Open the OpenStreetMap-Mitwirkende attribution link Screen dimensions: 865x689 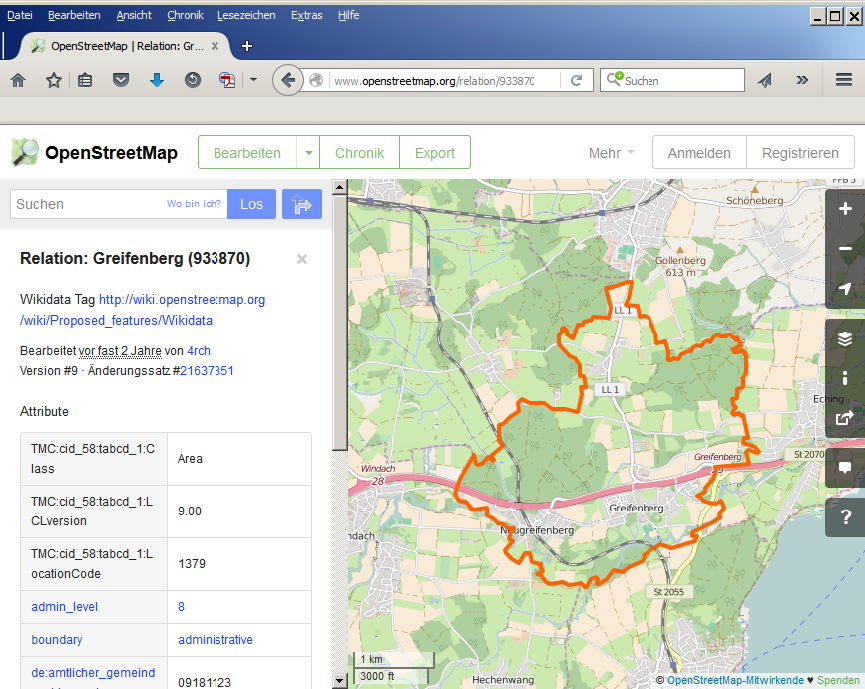click(x=735, y=680)
